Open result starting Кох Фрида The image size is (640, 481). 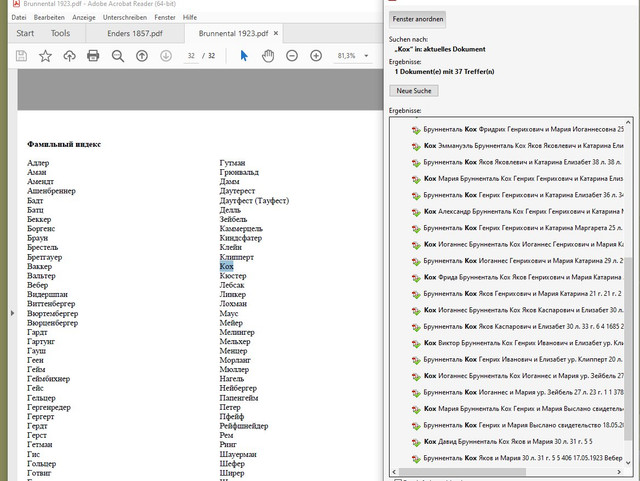[x=523, y=277]
